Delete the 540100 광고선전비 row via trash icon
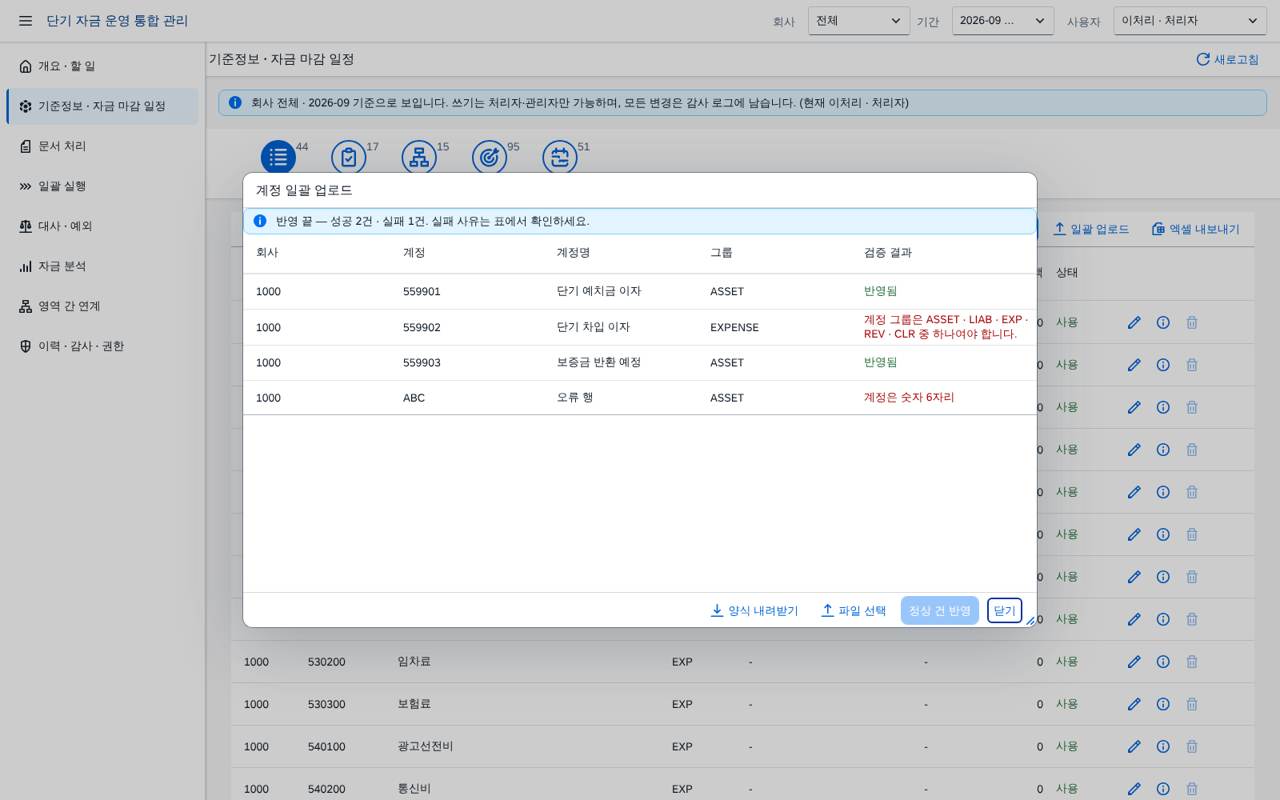Image resolution: width=1280 pixels, height=800 pixels. click(1192, 746)
